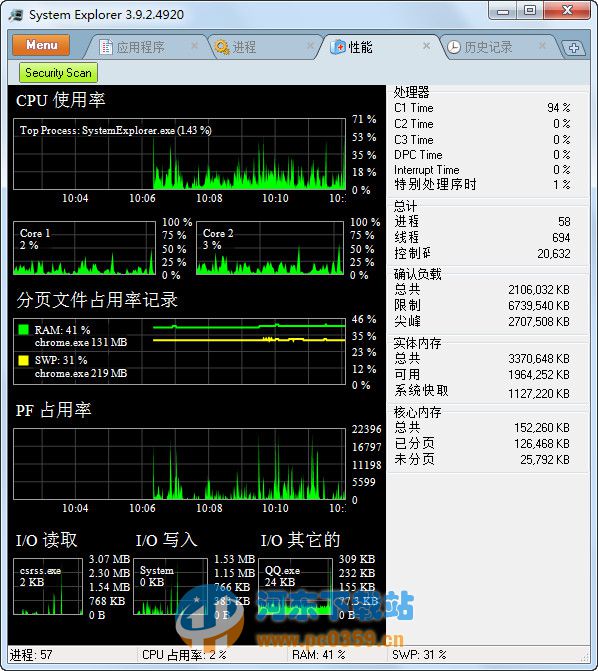Click status bar '进程: 57'
The image size is (598, 671).
click(x=31, y=655)
